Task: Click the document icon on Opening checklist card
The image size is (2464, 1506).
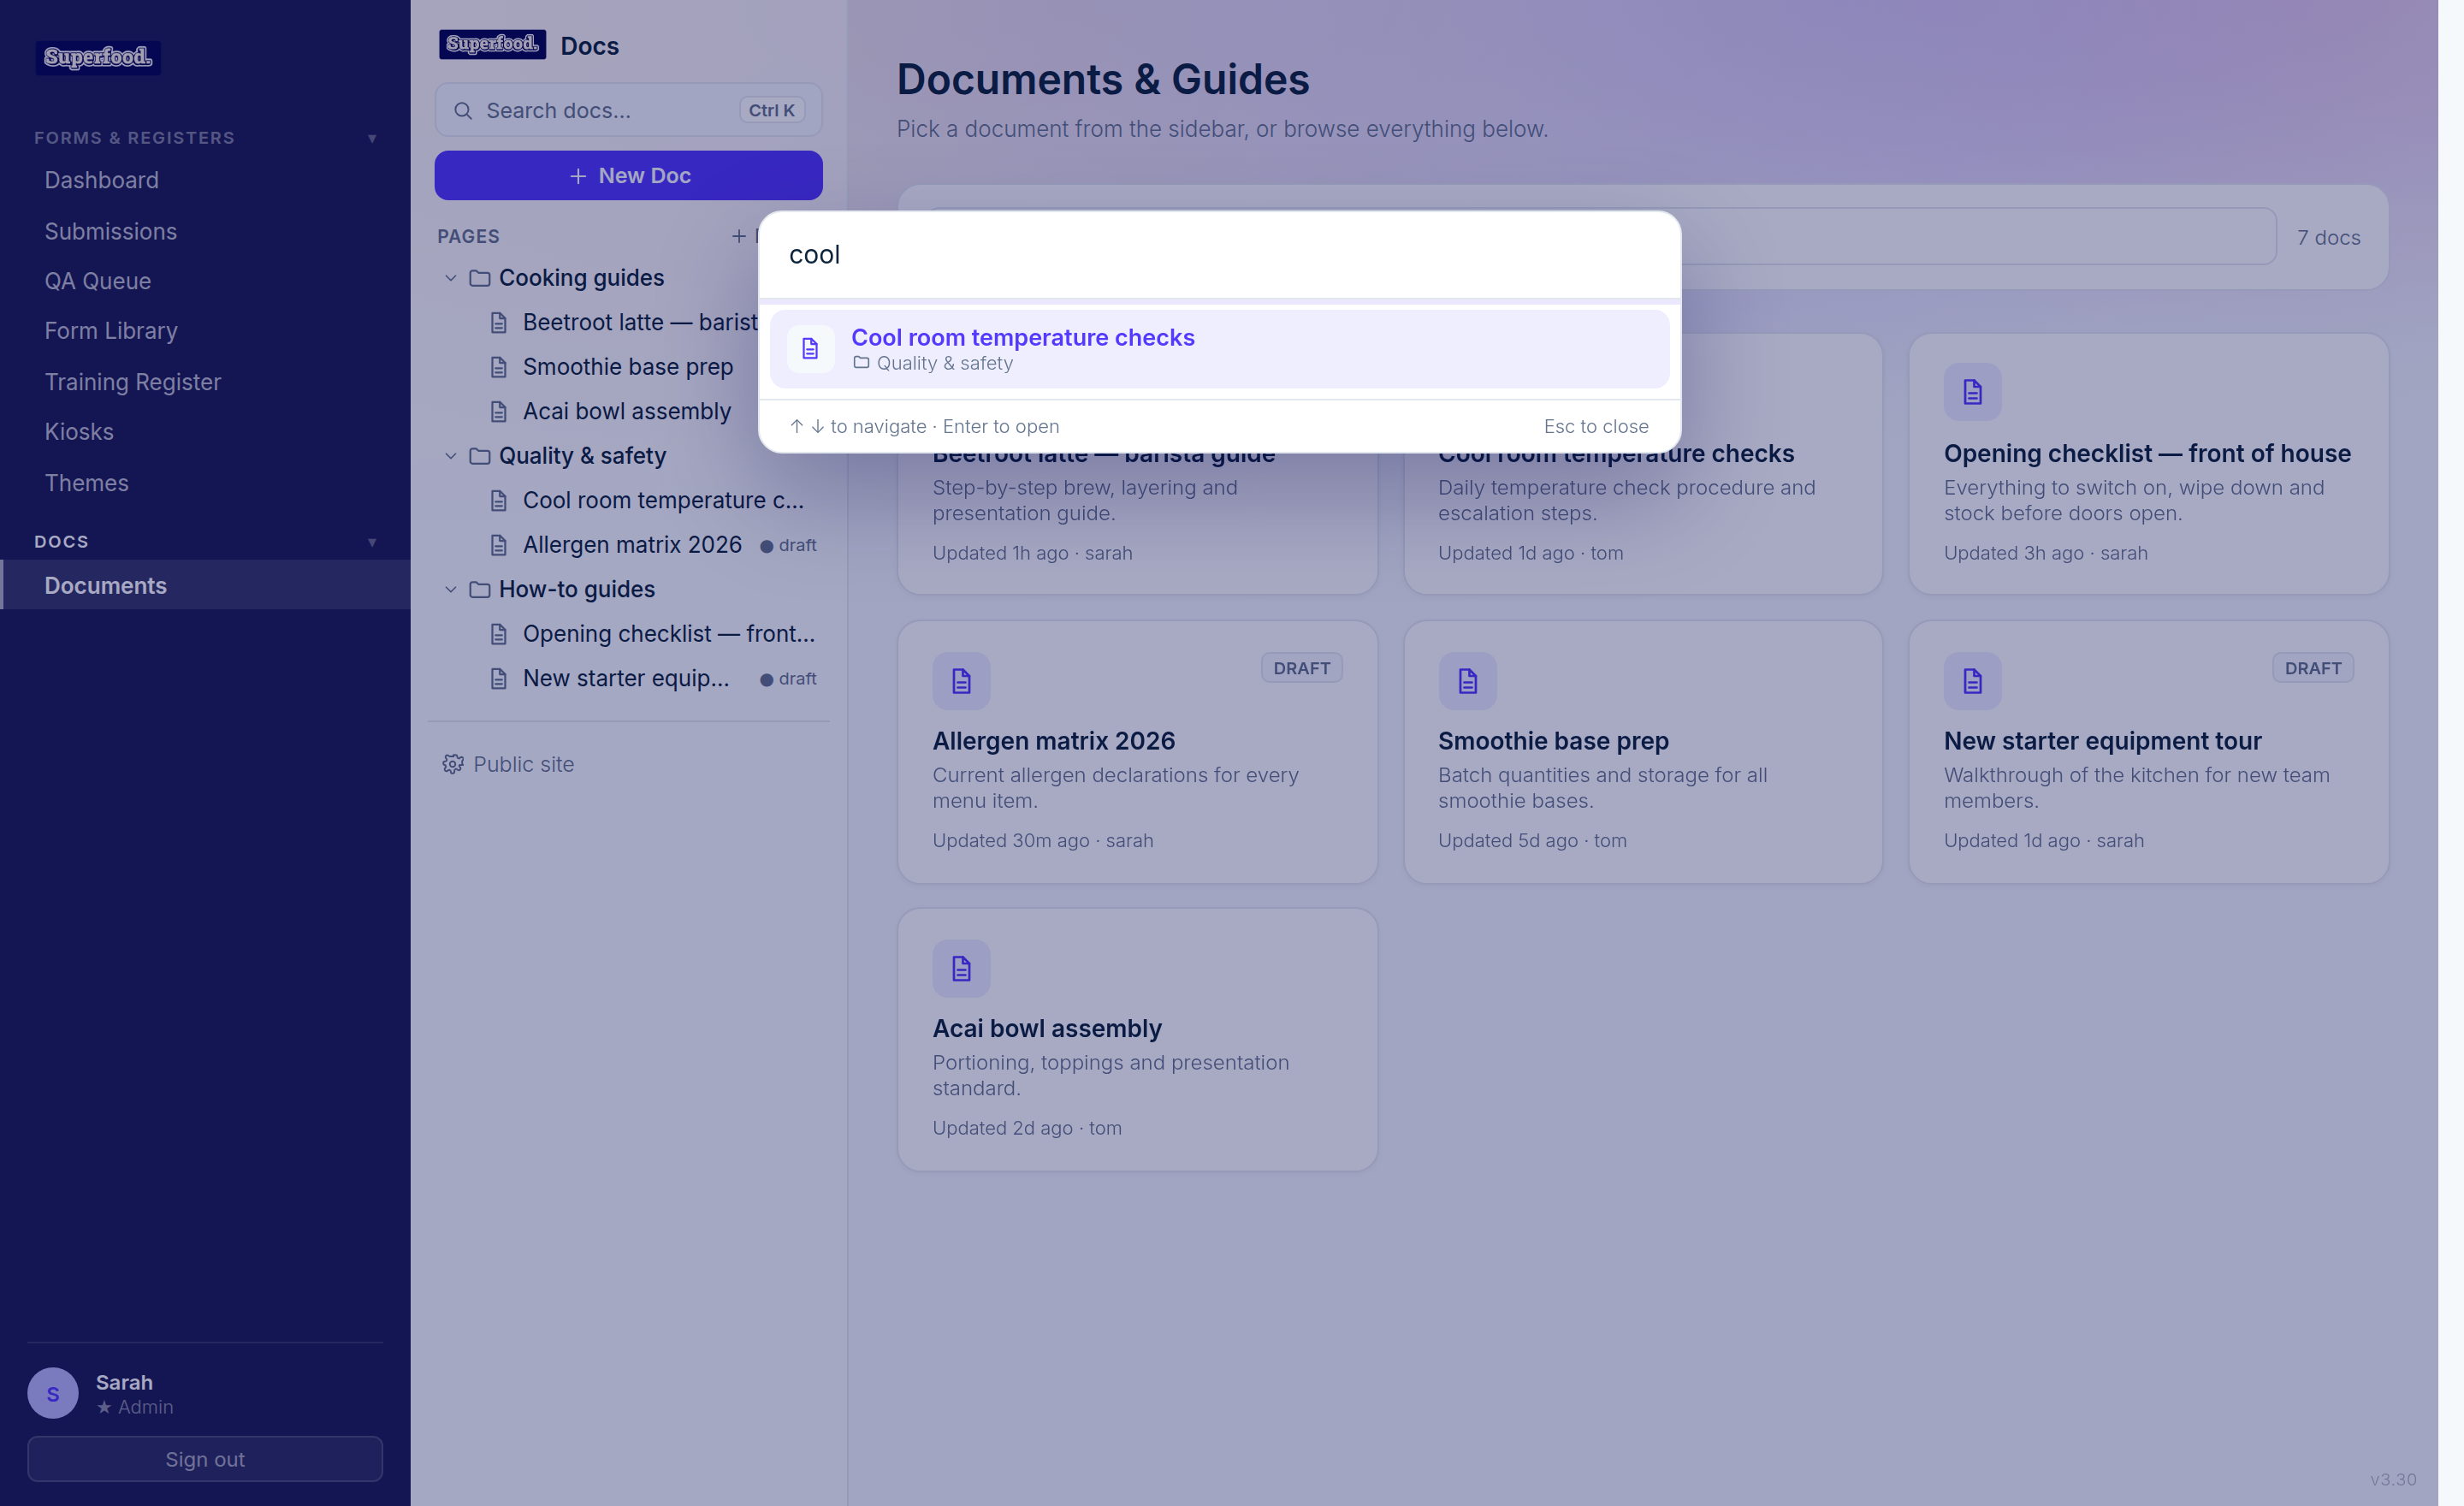Action: (1972, 392)
